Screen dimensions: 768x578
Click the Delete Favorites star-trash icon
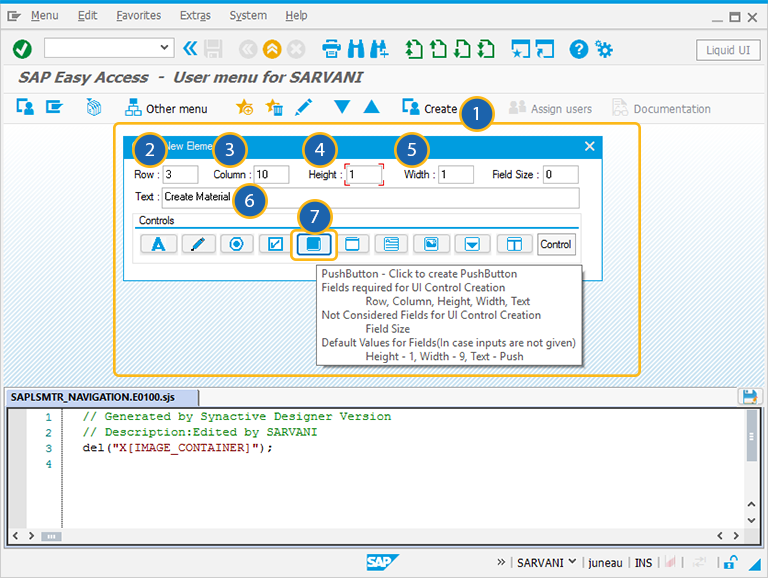274,107
